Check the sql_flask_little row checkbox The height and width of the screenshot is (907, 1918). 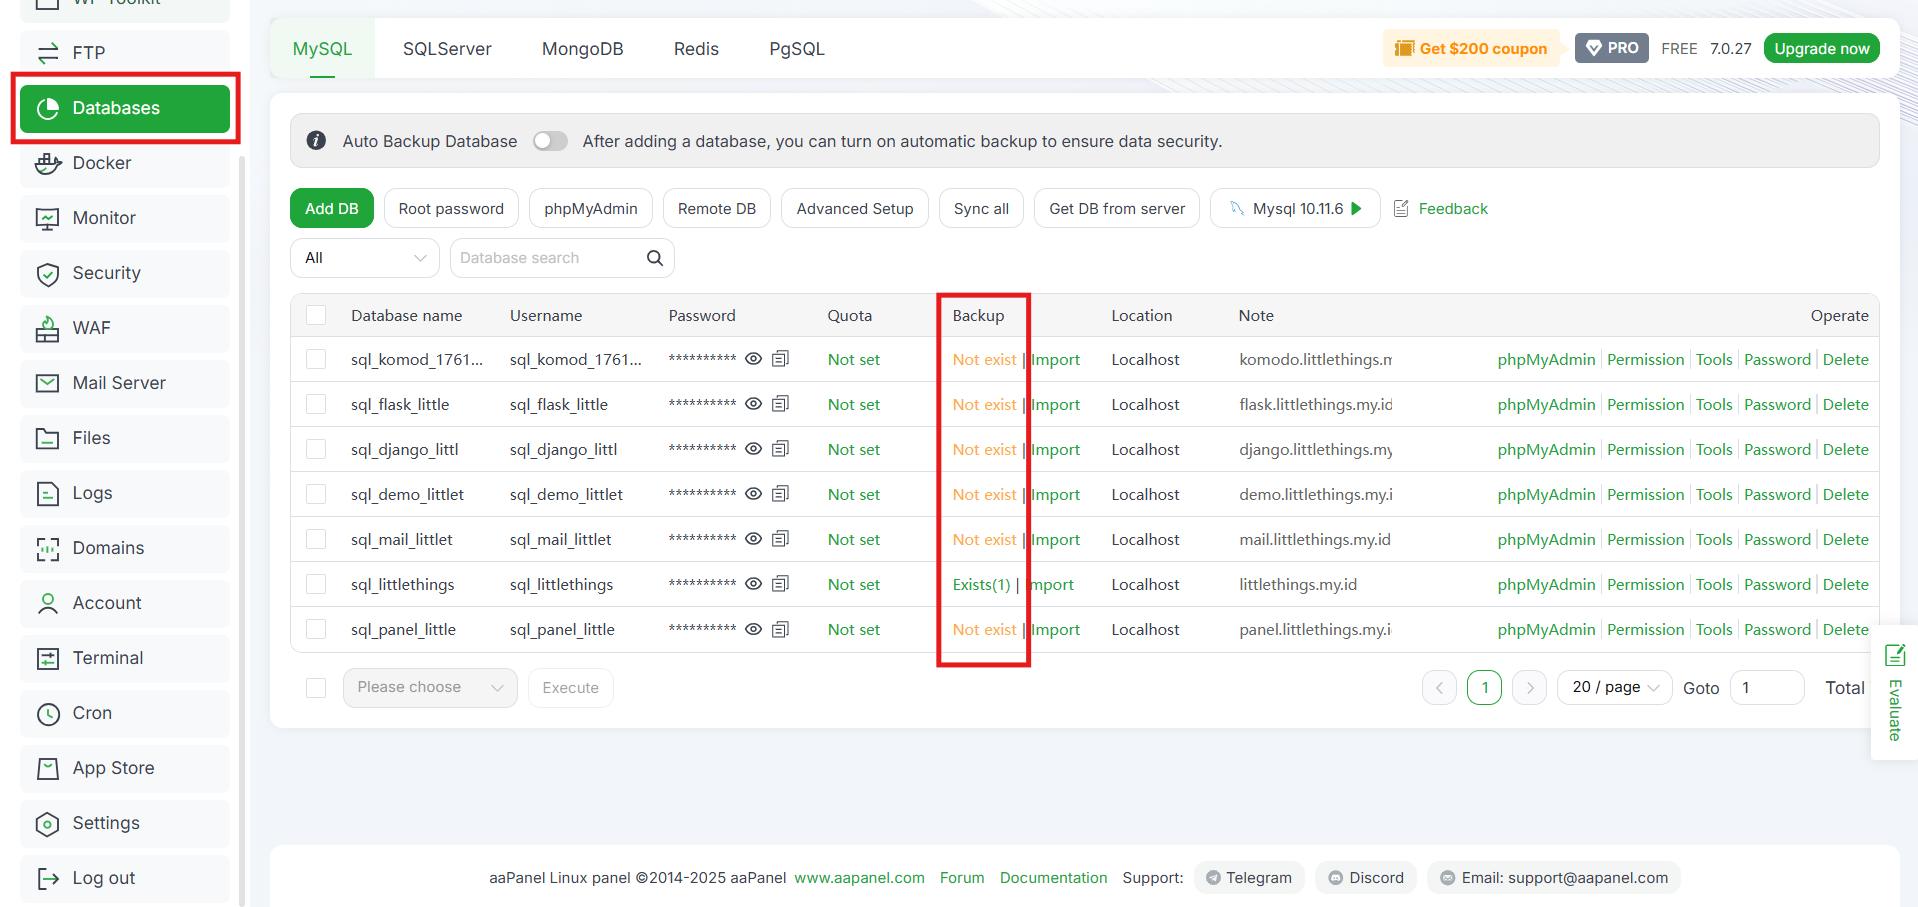pyautogui.click(x=316, y=404)
